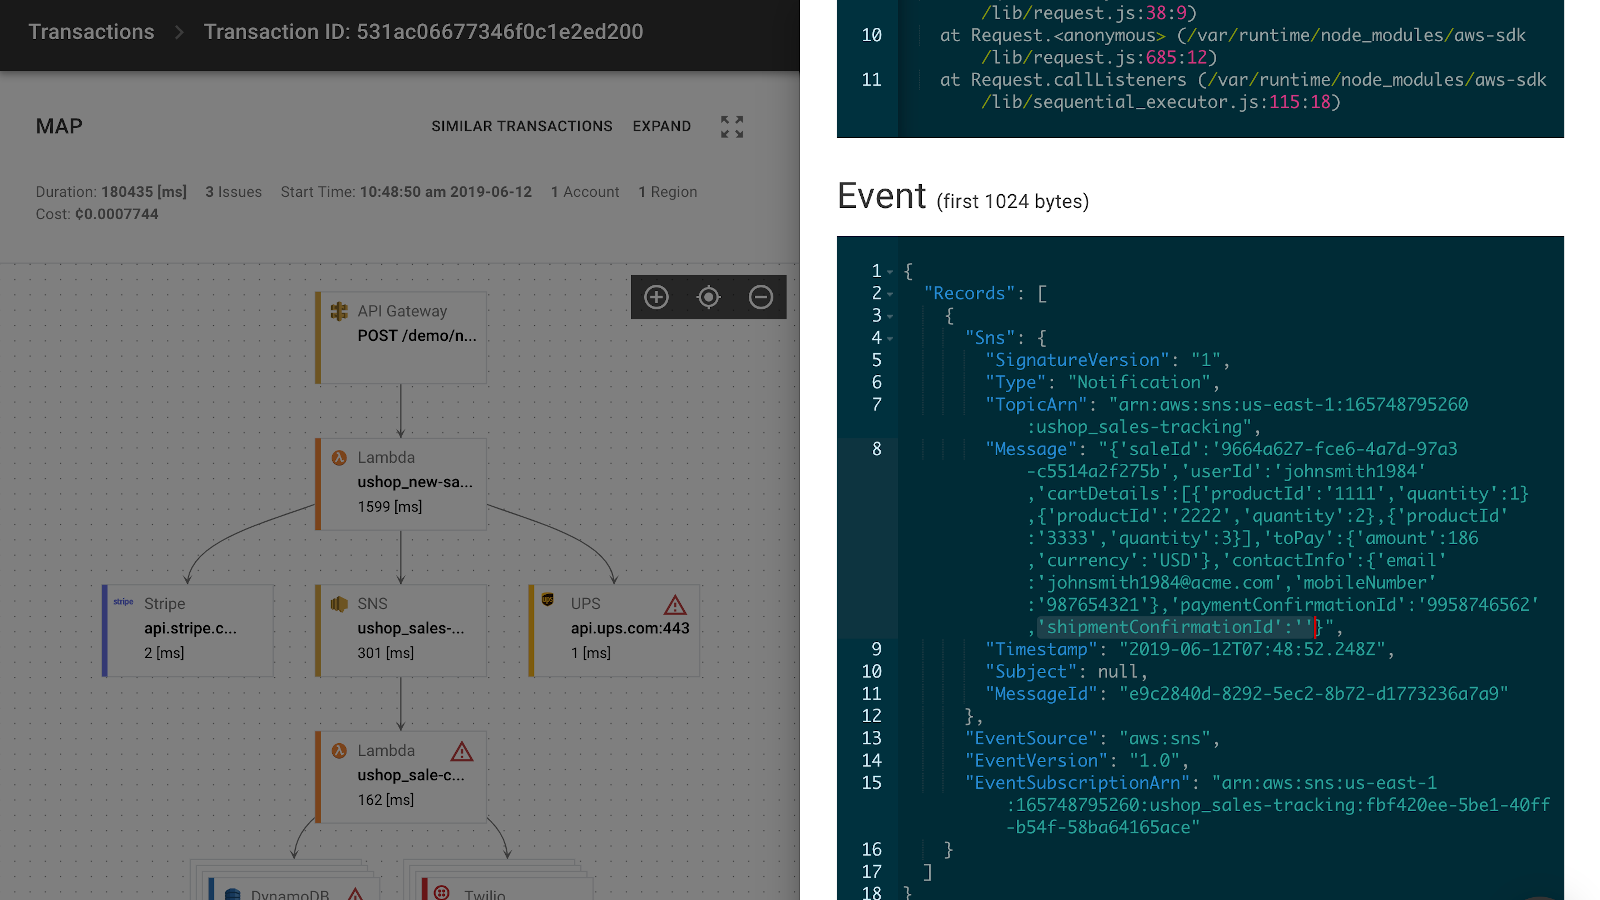Click the Transaction ID breadcrumb text
The image size is (1600, 900).
point(423,32)
